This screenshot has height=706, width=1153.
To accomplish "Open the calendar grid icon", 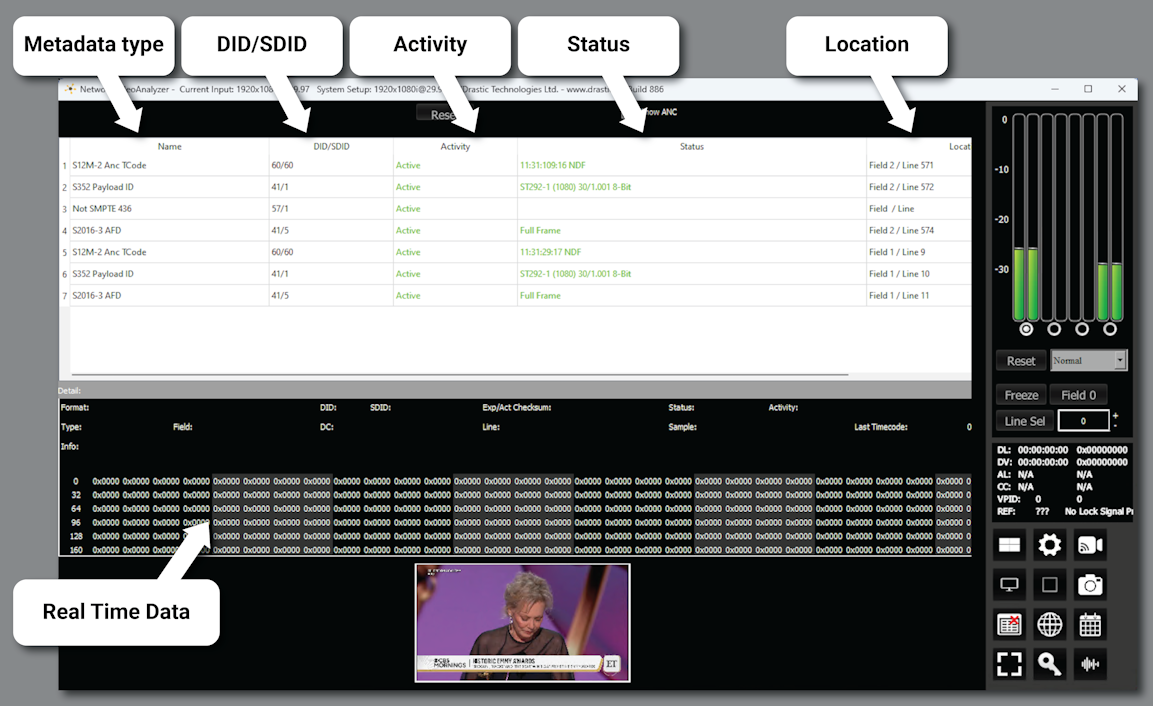I will (1090, 625).
